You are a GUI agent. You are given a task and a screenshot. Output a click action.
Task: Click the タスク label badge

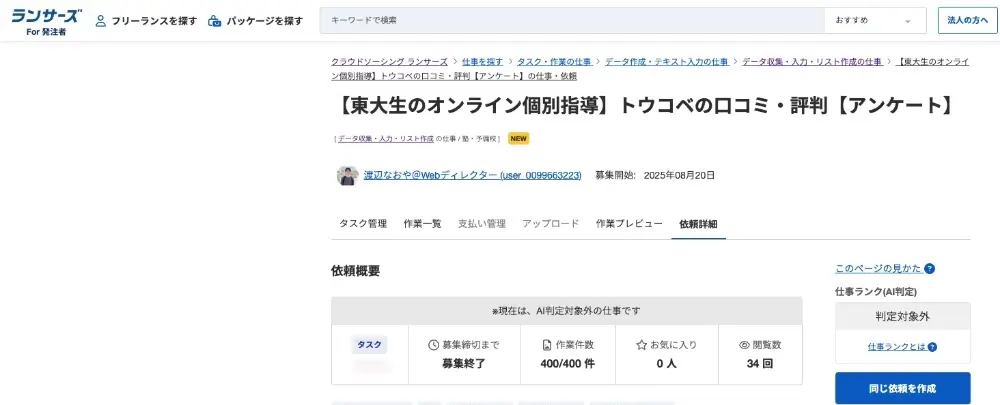click(369, 345)
